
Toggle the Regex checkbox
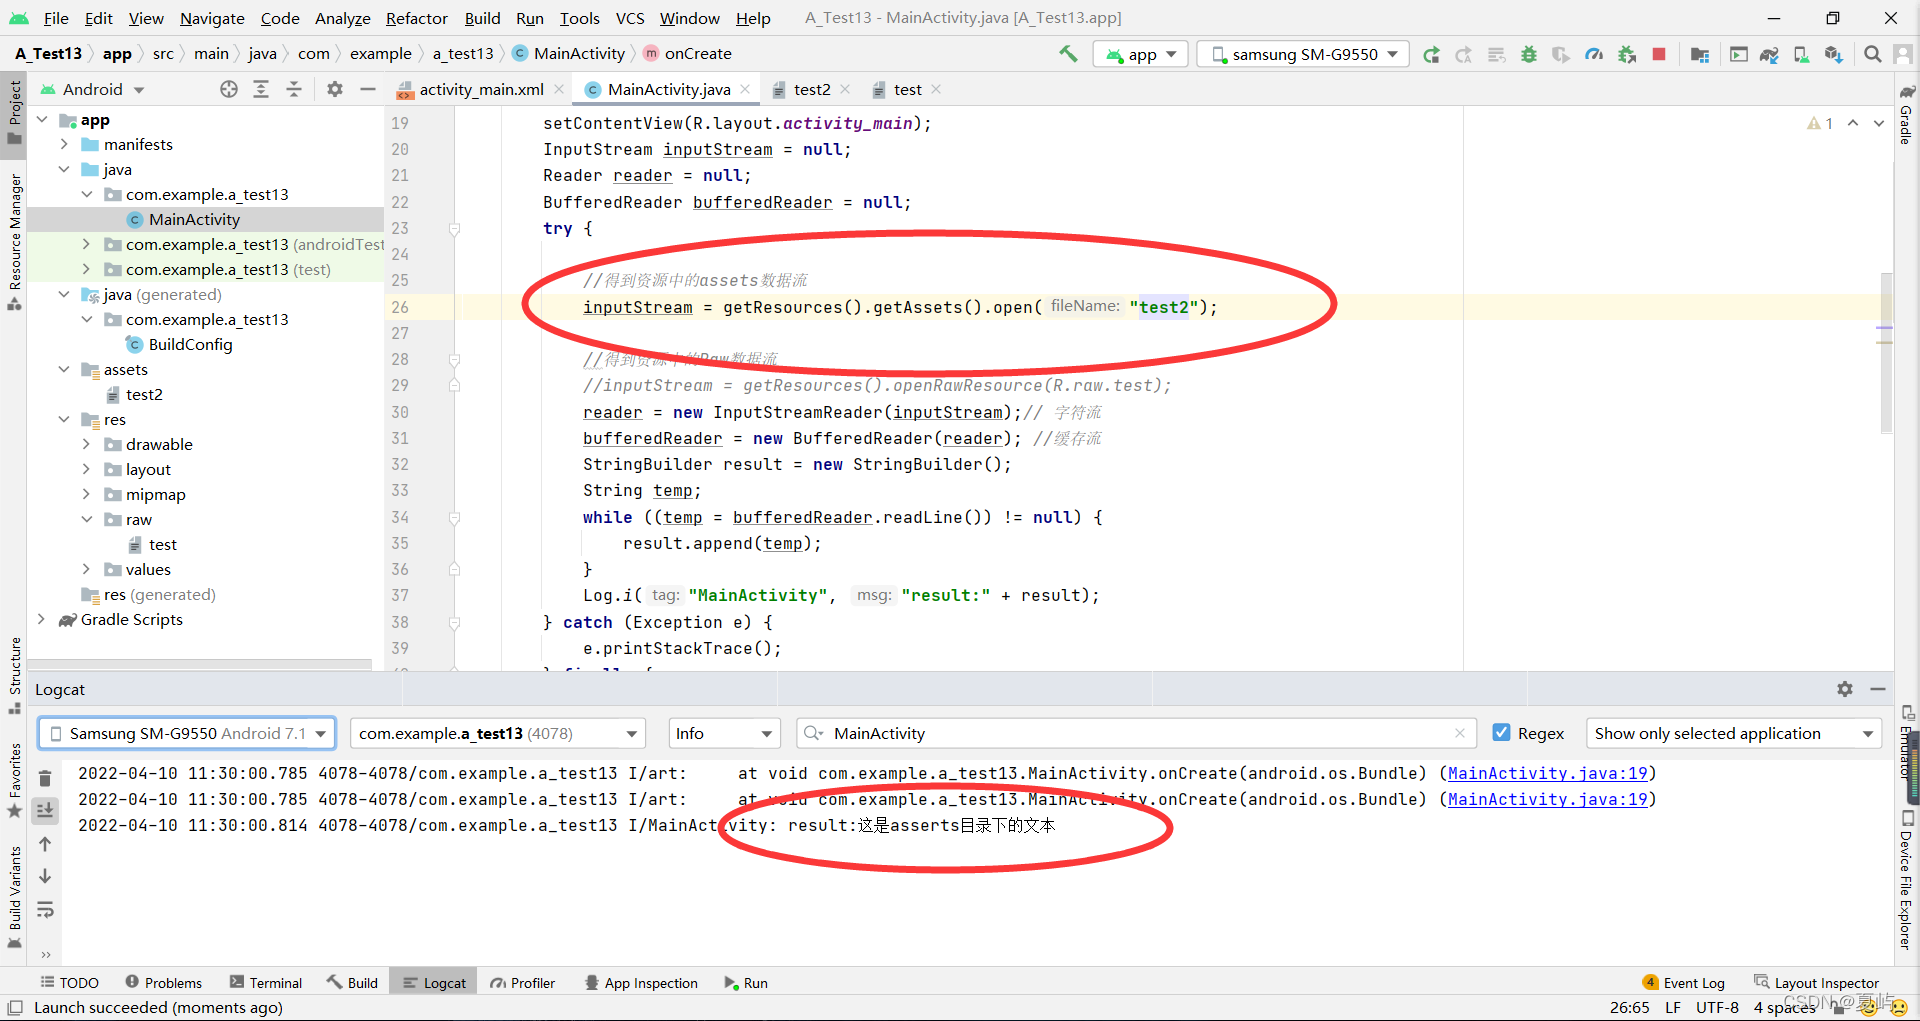(x=1501, y=733)
